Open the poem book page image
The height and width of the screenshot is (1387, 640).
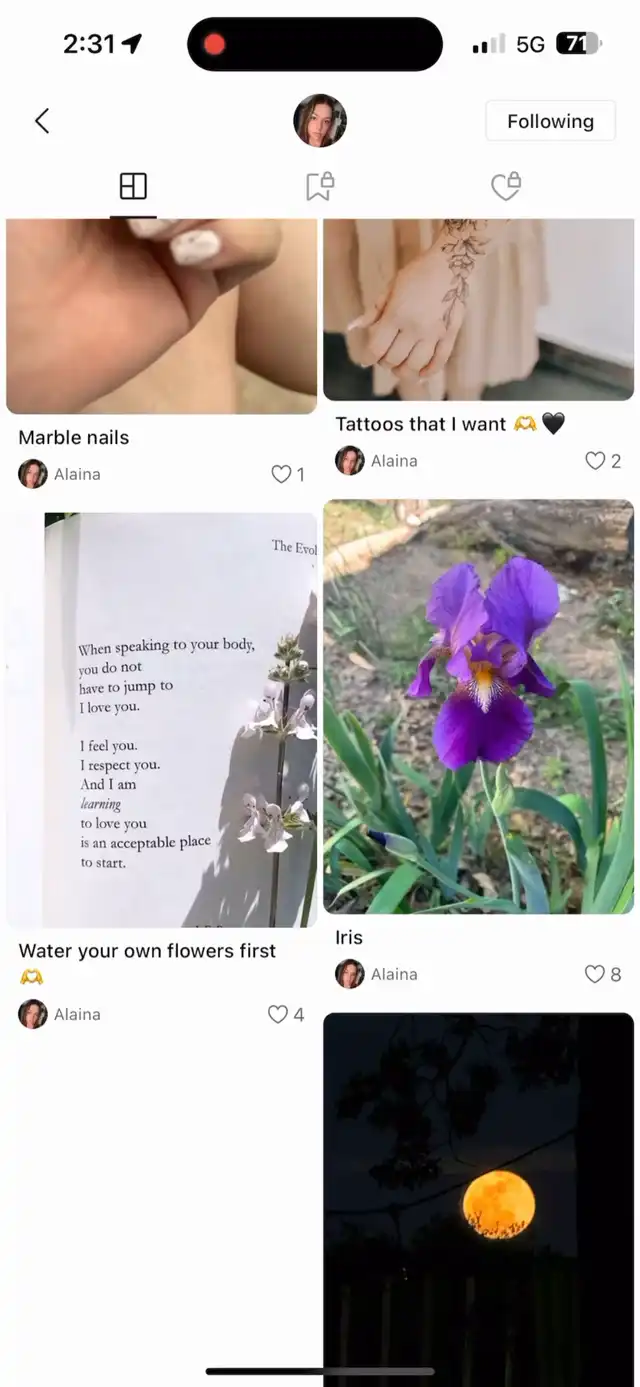162,720
